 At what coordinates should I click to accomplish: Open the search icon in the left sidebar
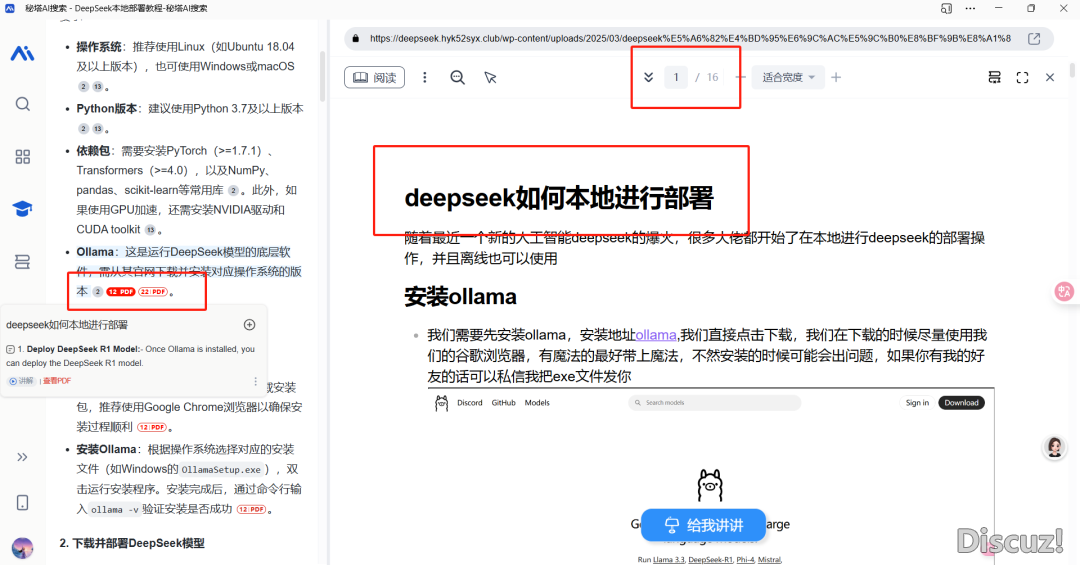coord(22,104)
